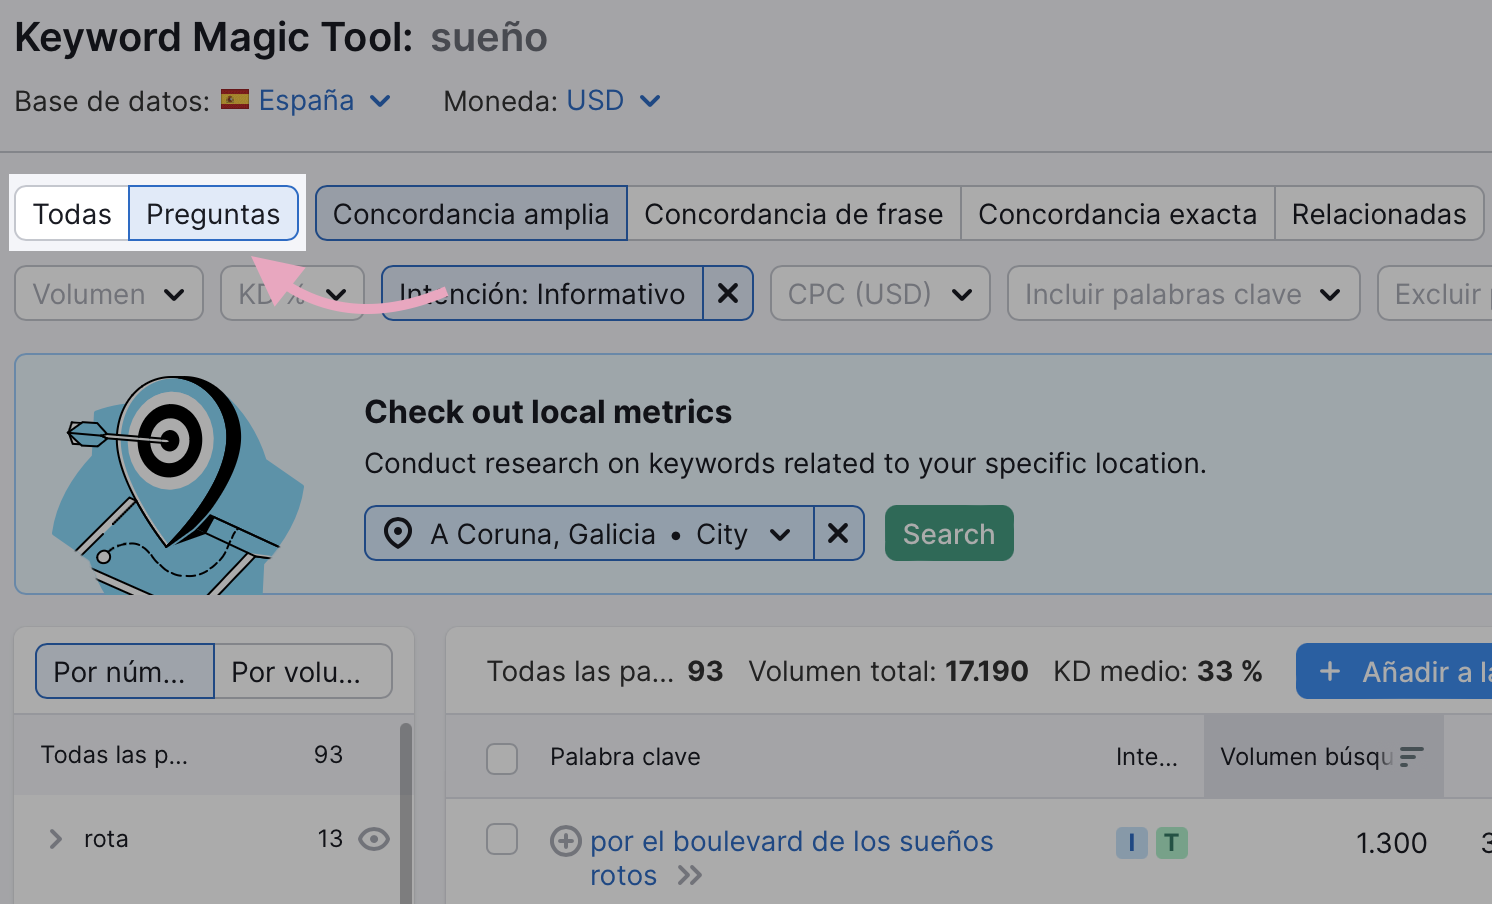Screen dimensions: 1492x904
Task: Remove the Intención Informativo filter
Action: click(x=728, y=294)
